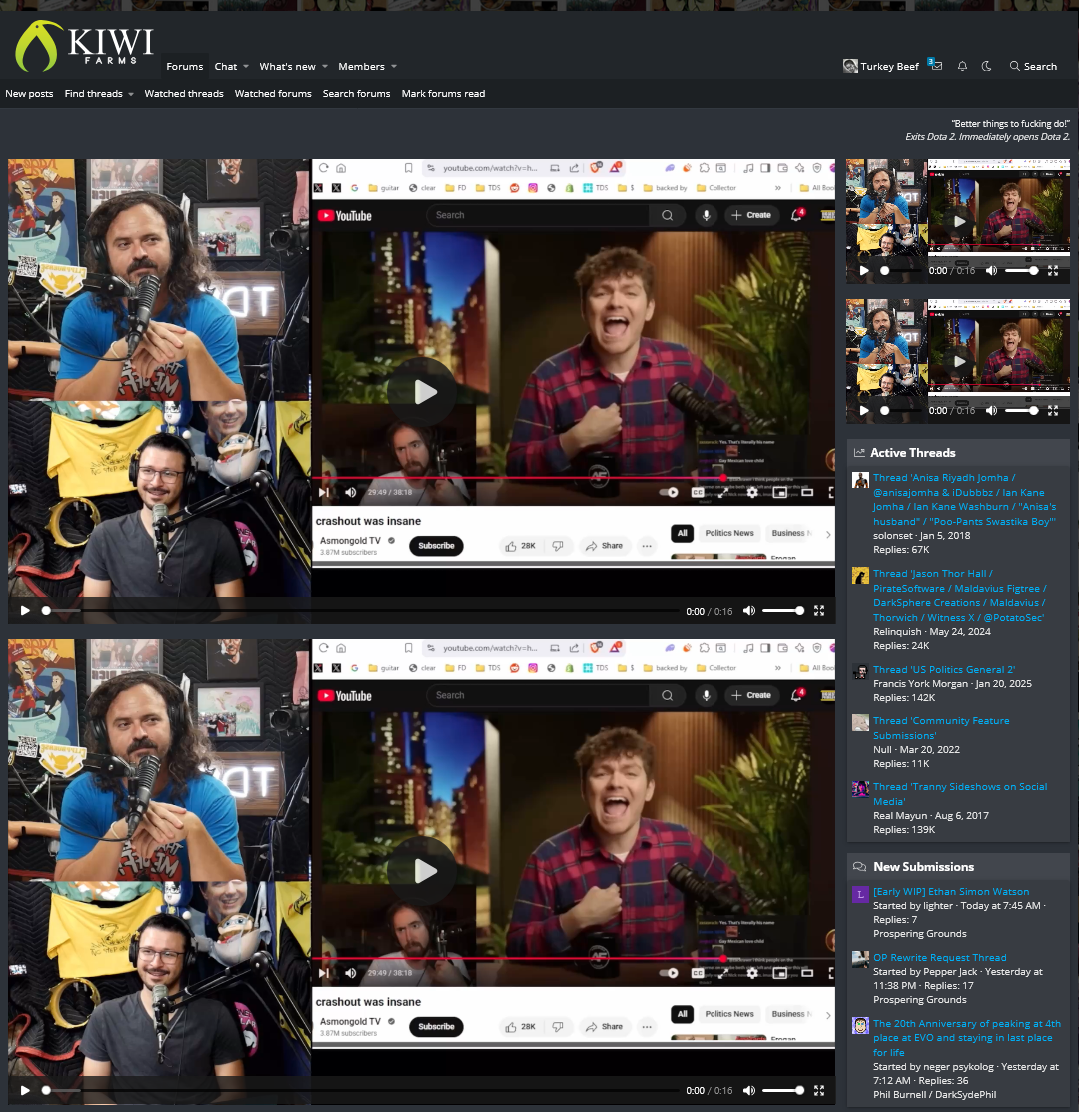Open Watched forums
Screen dimensions: 1080x1112
(273, 94)
